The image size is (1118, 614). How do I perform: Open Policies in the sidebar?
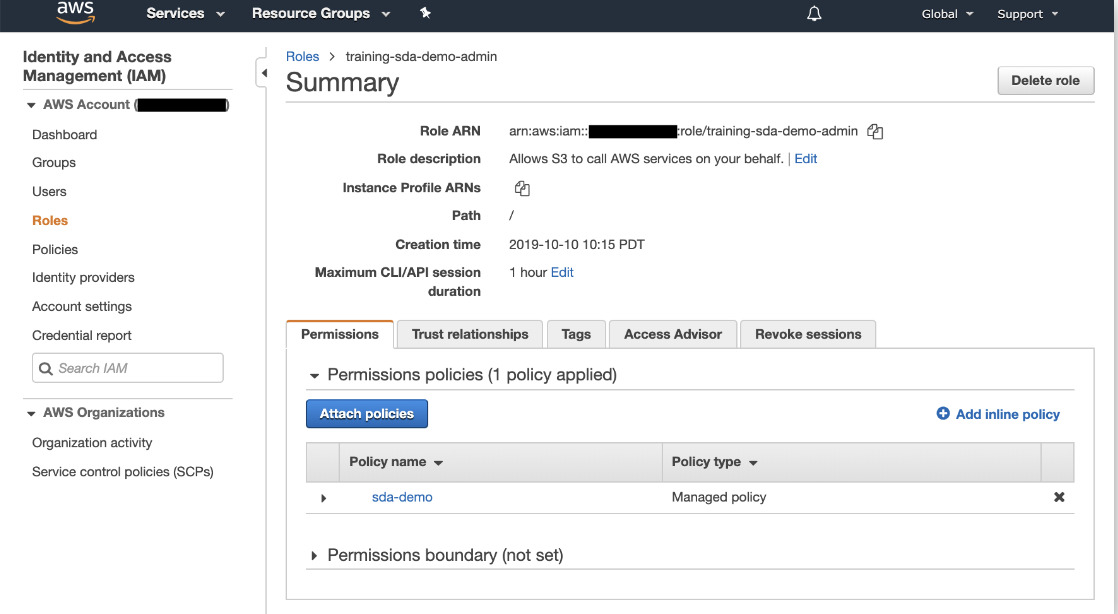point(55,250)
